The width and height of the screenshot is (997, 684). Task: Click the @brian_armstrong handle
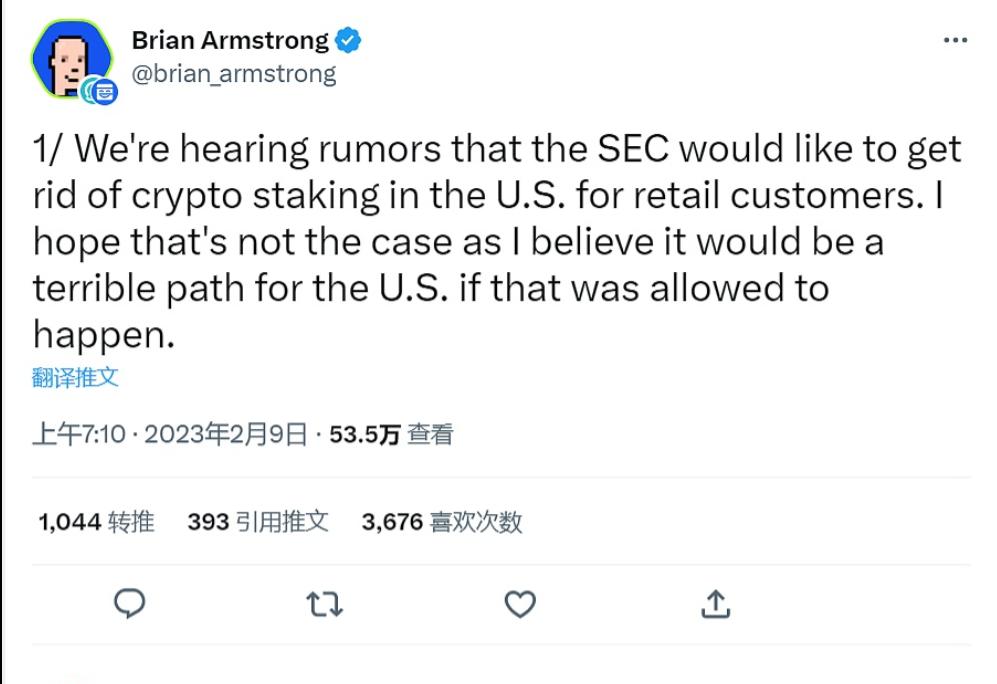pyautogui.click(x=234, y=73)
